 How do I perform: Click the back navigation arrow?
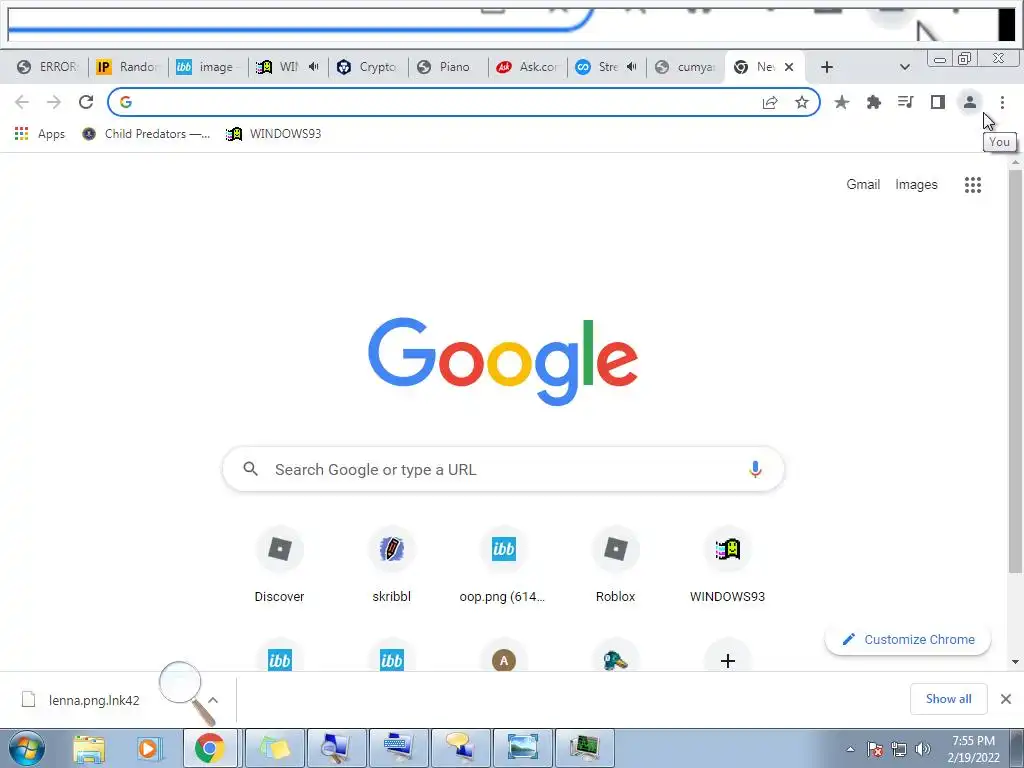tap(22, 102)
